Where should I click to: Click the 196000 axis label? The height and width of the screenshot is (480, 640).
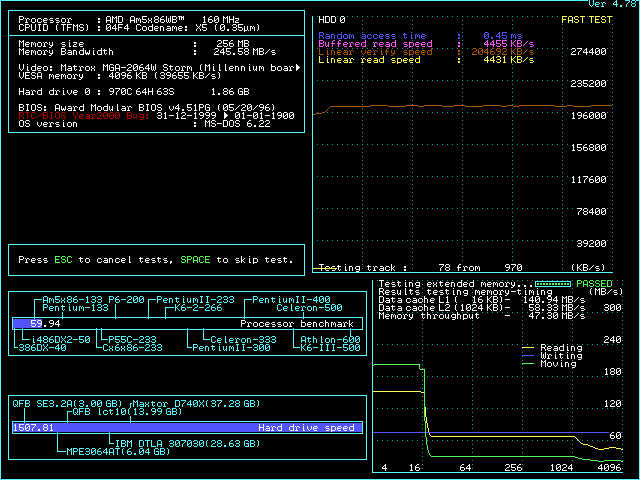[x=588, y=116]
